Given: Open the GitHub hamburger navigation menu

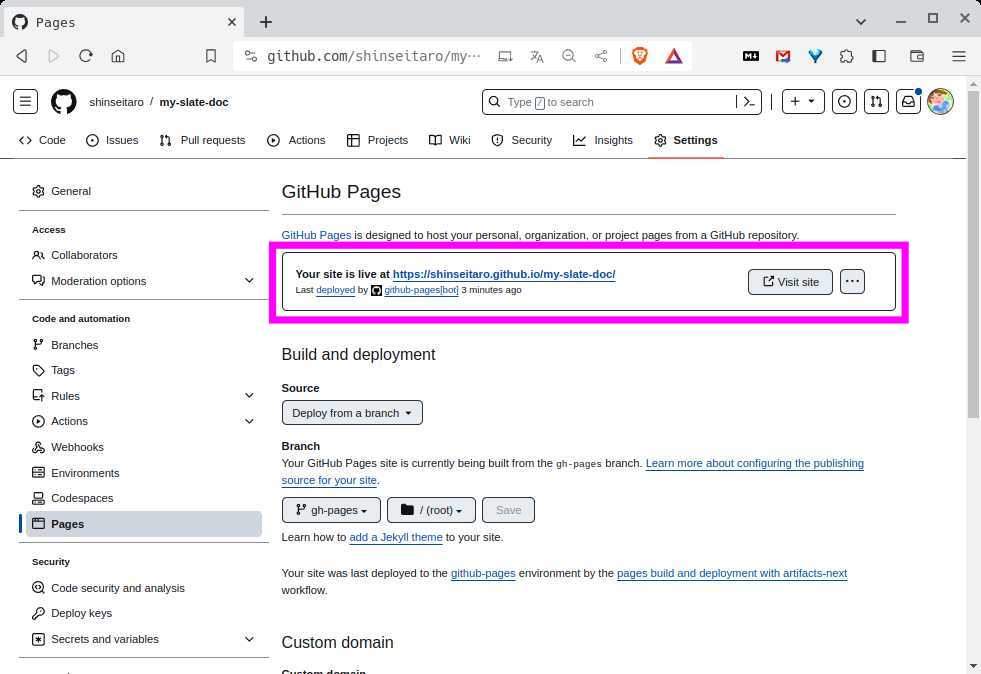Looking at the screenshot, I should tap(25, 101).
